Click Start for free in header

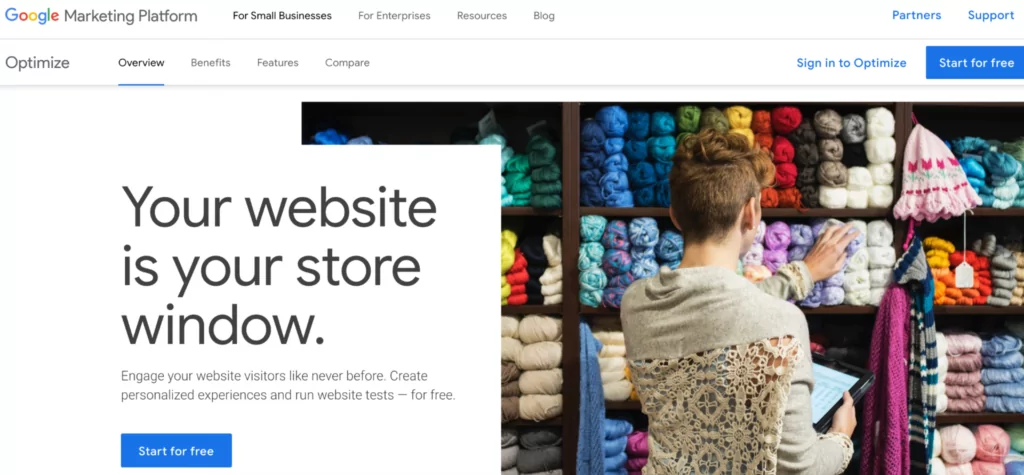[x=975, y=63]
